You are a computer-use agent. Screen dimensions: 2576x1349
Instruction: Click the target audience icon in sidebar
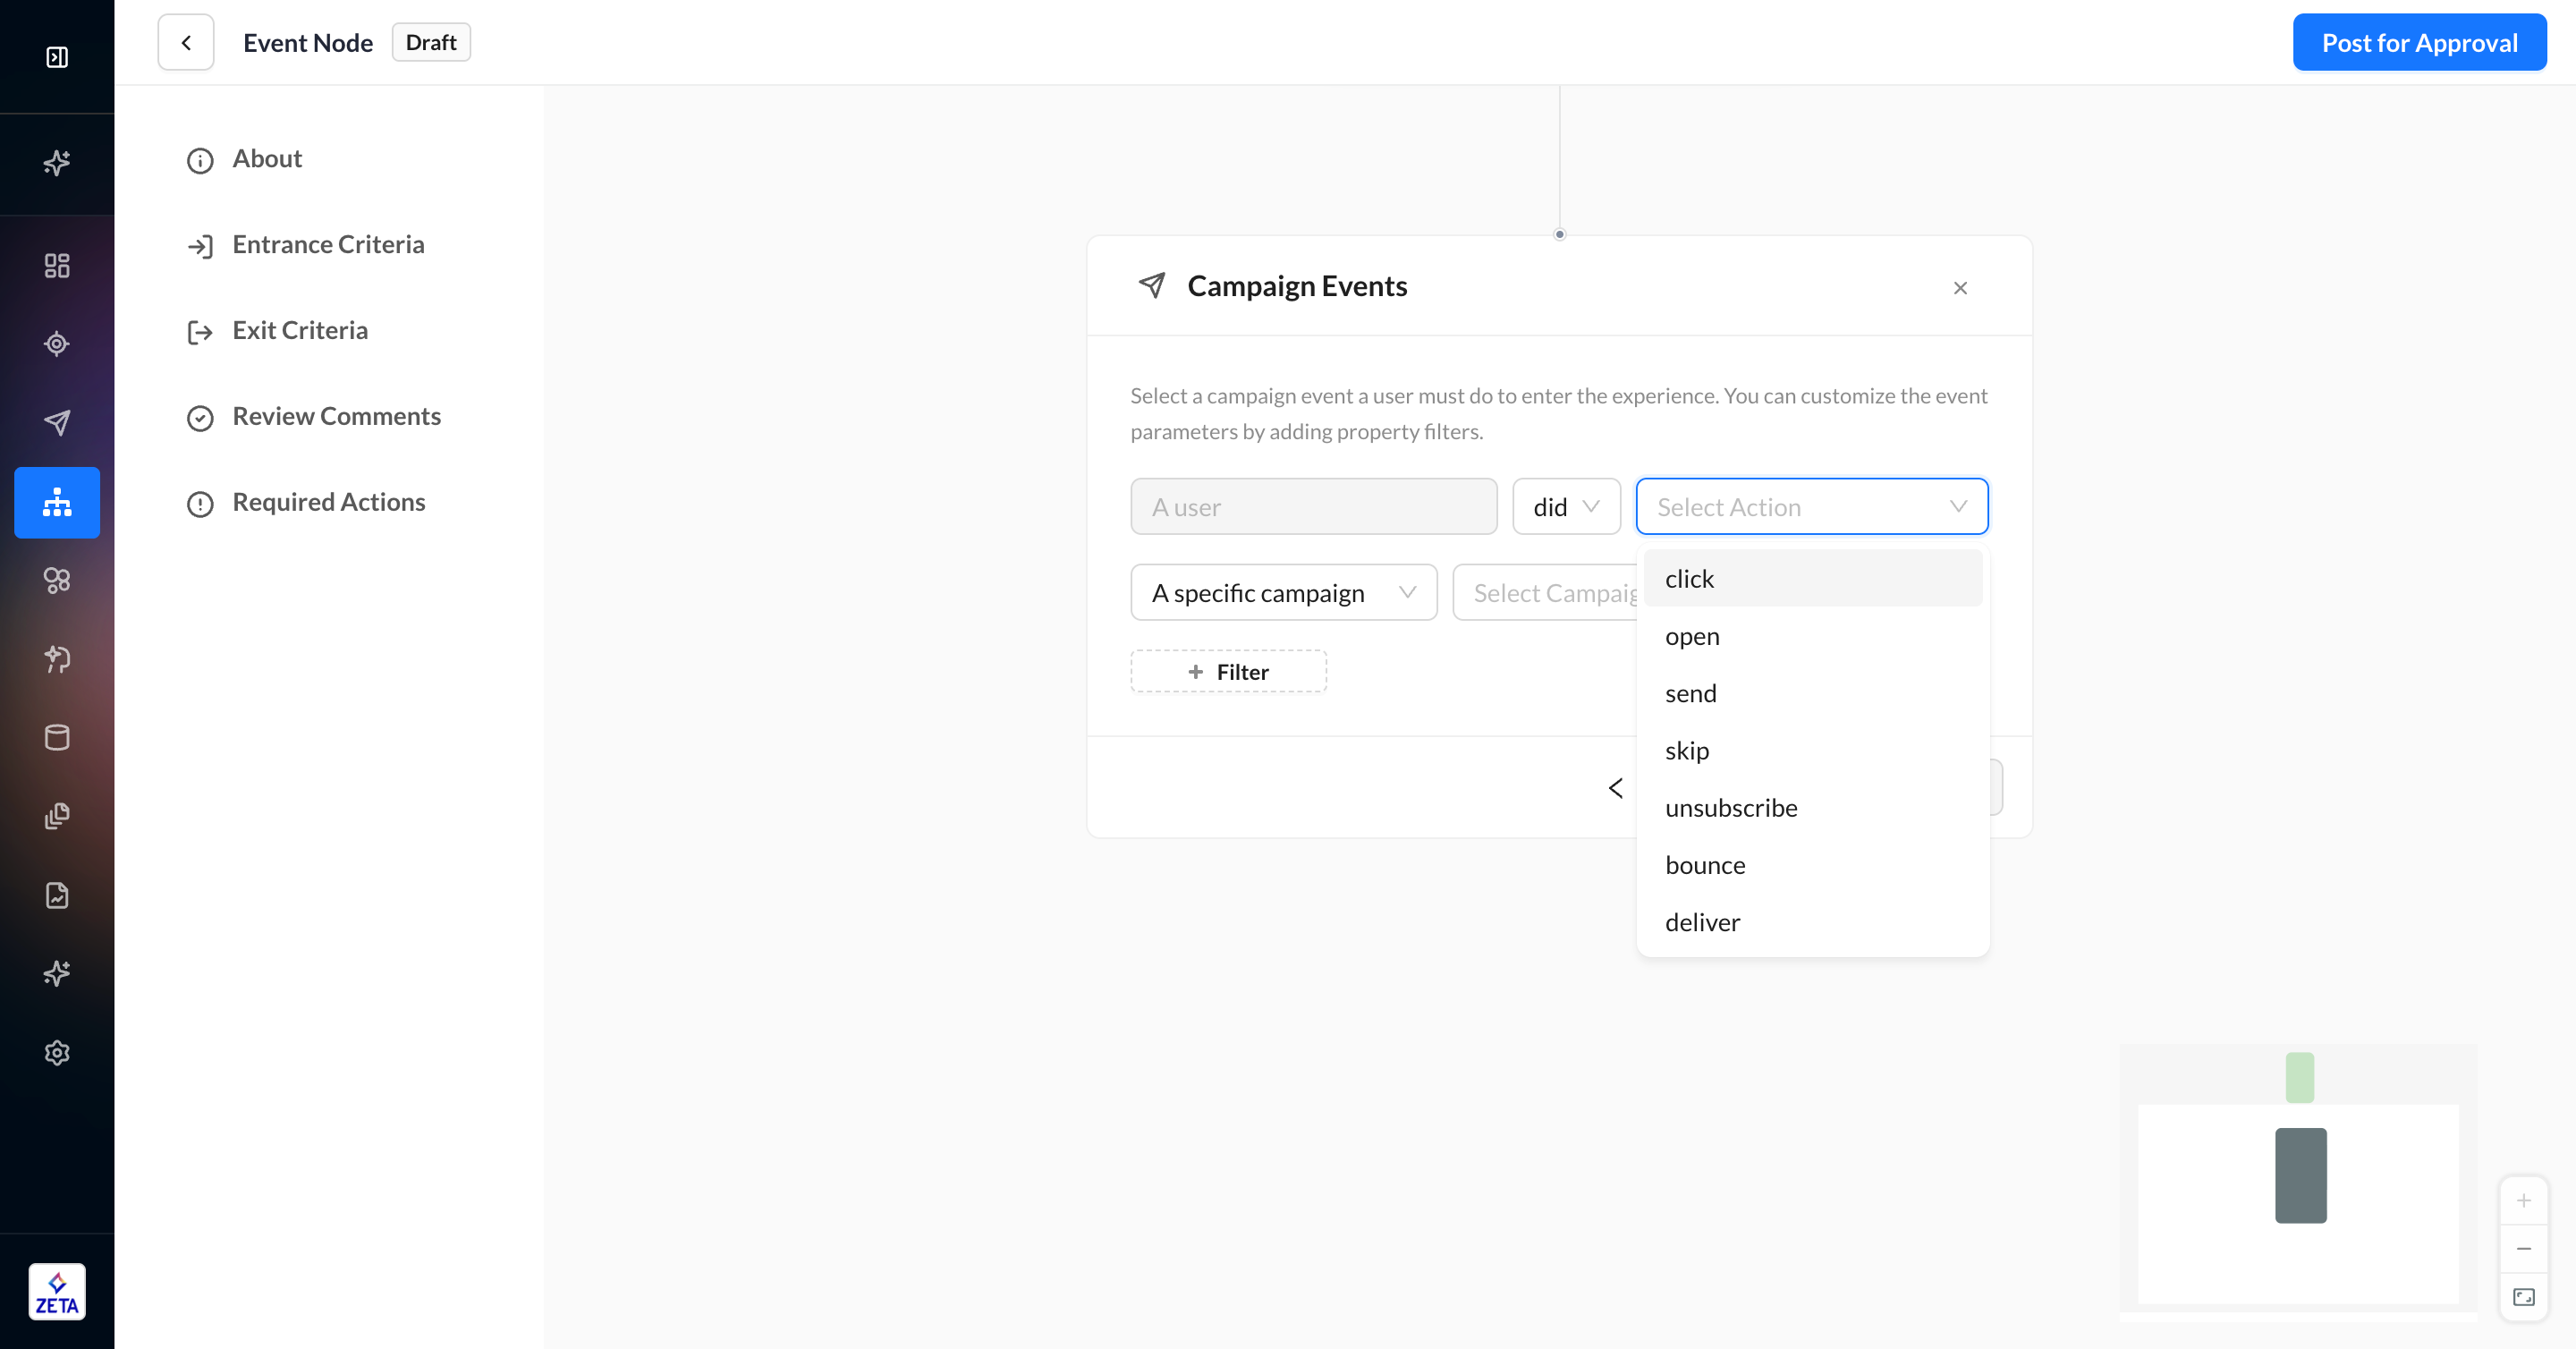pos(57,344)
